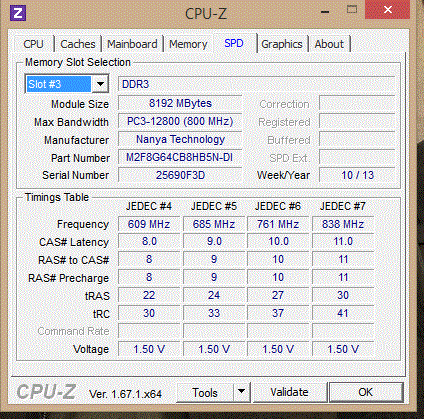Click the part number M2F8G64CB8HB5N-DI

pyautogui.click(x=180, y=157)
